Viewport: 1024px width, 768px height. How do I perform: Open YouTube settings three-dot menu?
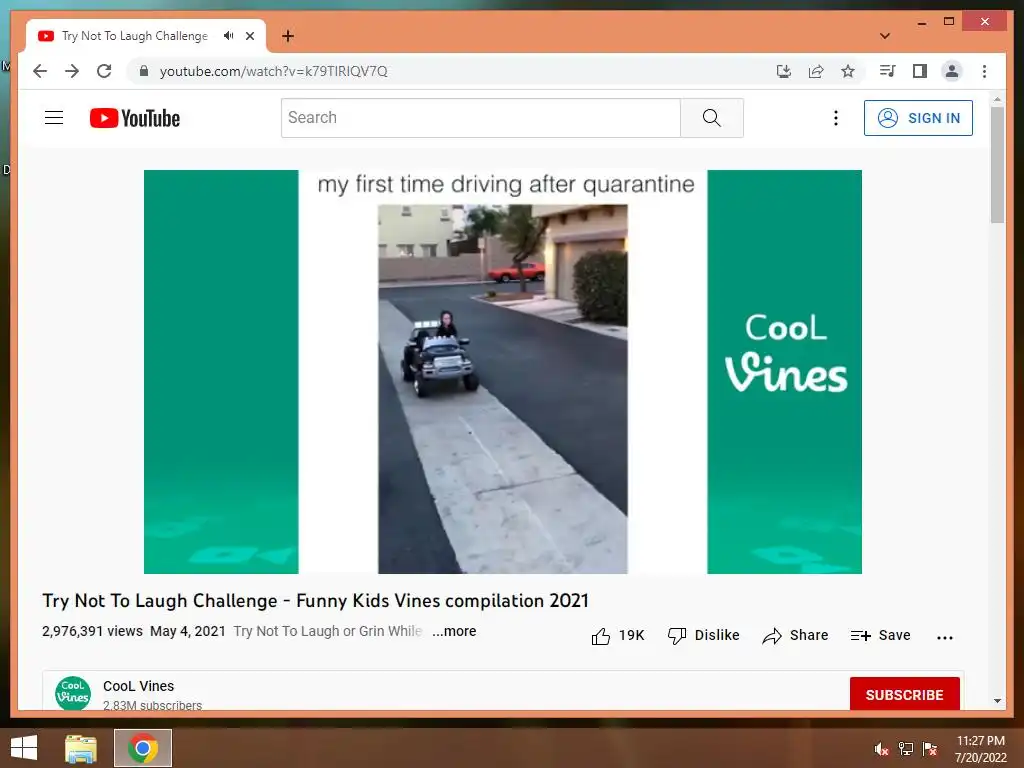(x=835, y=118)
